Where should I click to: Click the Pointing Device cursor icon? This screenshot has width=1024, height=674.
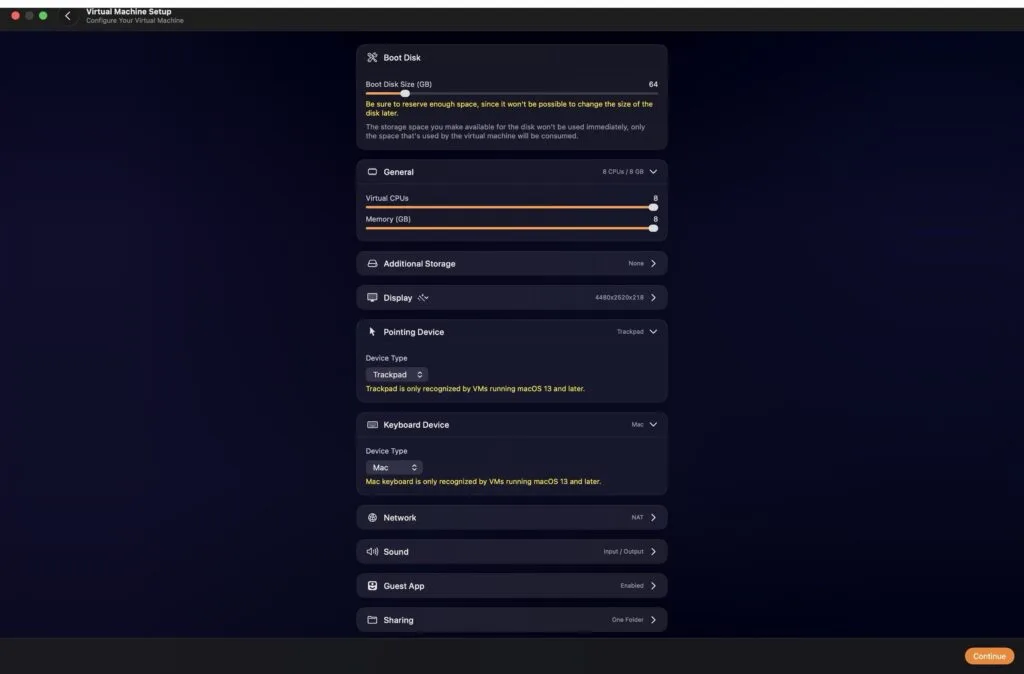[372, 332]
